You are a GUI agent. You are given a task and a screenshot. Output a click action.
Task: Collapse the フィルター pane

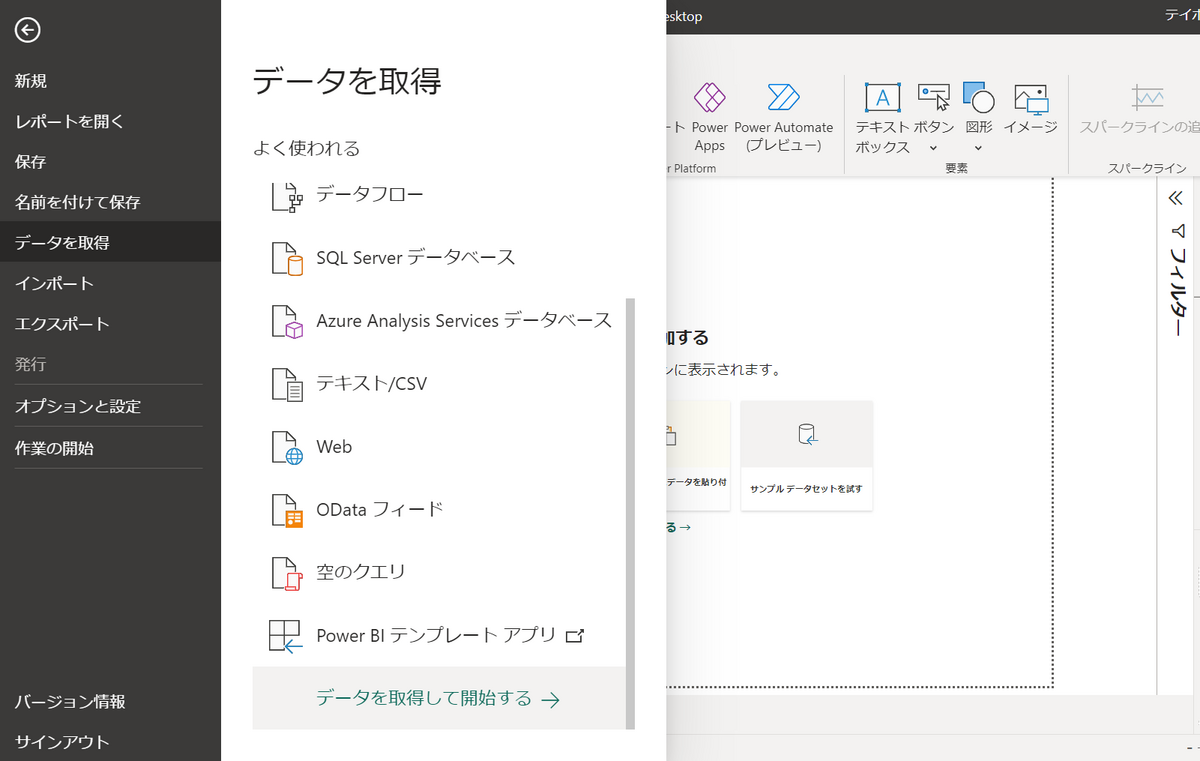coord(1177,197)
